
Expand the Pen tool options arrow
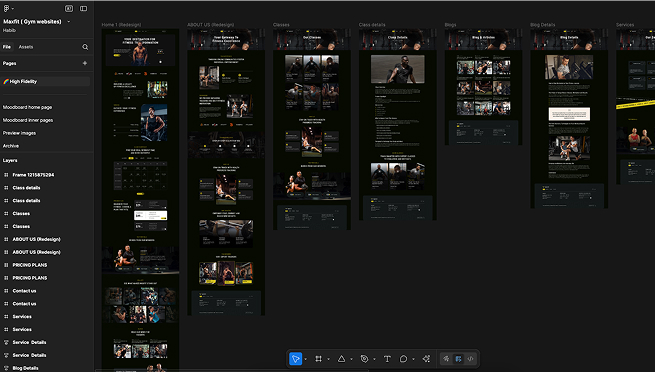click(x=374, y=359)
